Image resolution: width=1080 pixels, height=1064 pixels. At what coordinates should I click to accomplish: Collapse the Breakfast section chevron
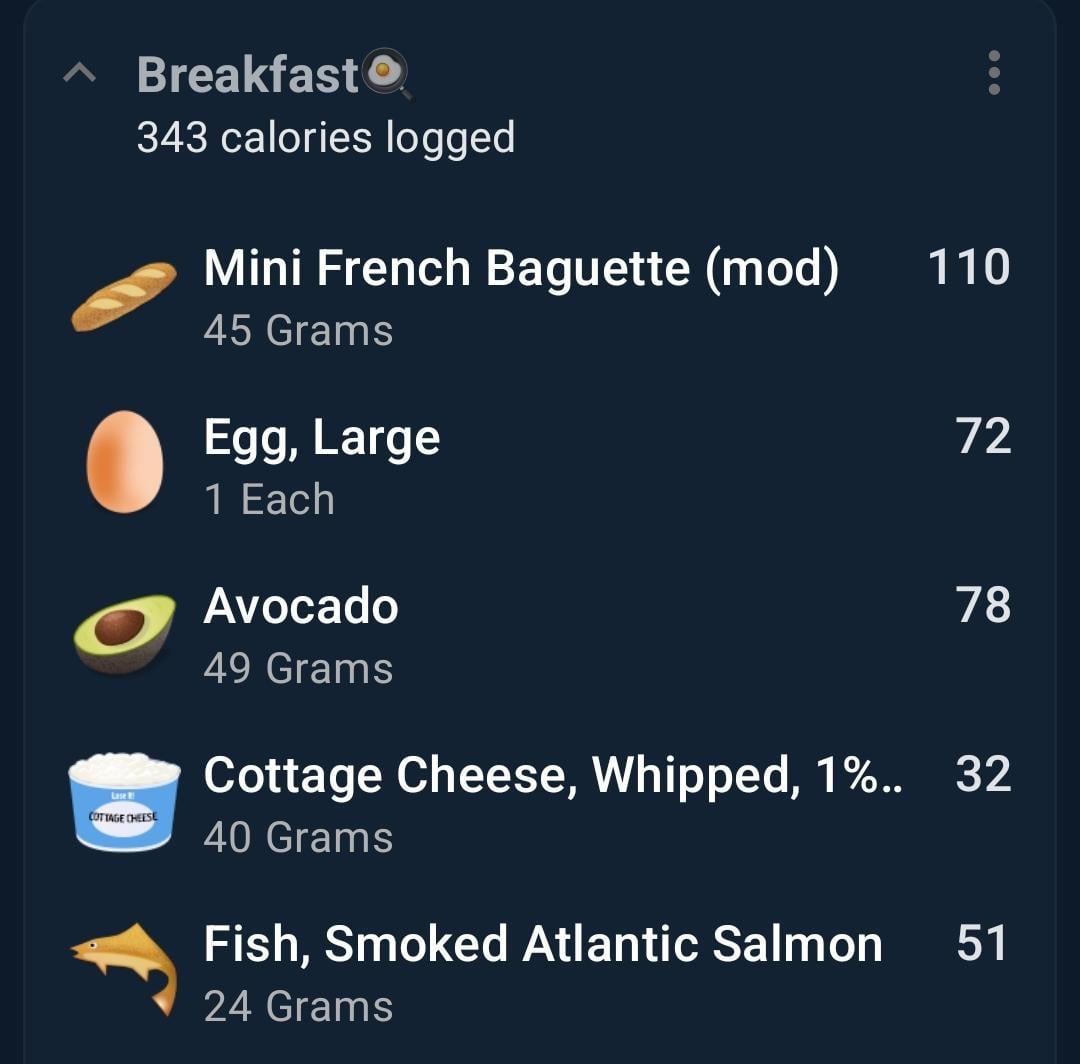tap(79, 72)
